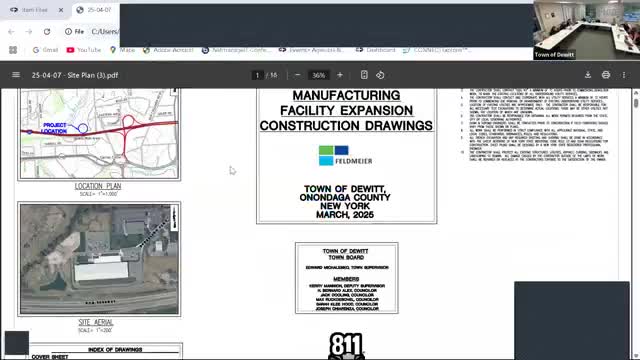Click the Town of Dewitt video thumbnail
Viewport: 640px width, 360px height.
tap(587, 30)
